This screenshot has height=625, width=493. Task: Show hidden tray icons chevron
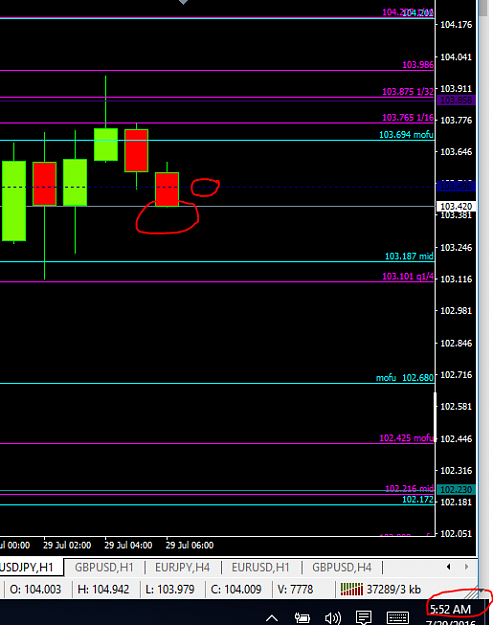tap(272, 618)
